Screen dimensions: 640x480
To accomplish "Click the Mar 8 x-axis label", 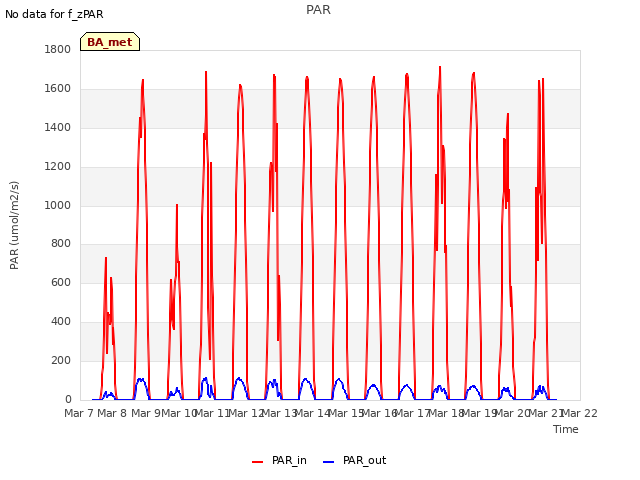I will pos(112,413).
